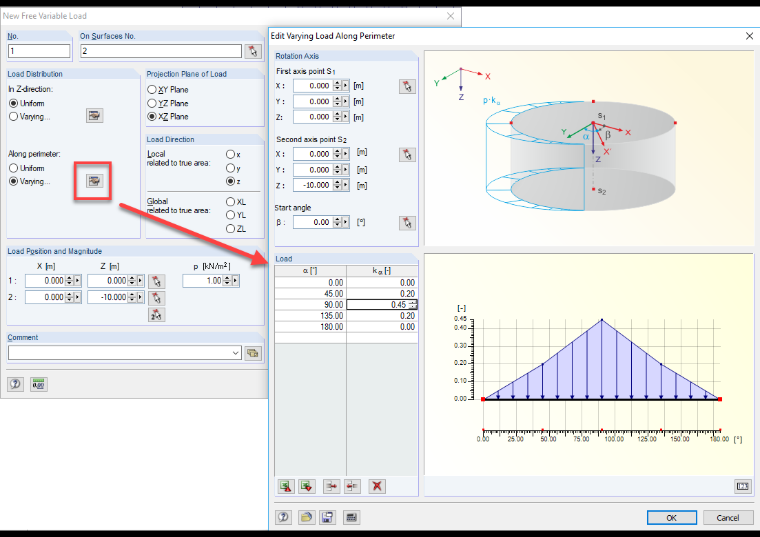Pick surfaces graphically next to On Surfaces No.
Image resolution: width=760 pixels, height=537 pixels.
click(x=253, y=51)
